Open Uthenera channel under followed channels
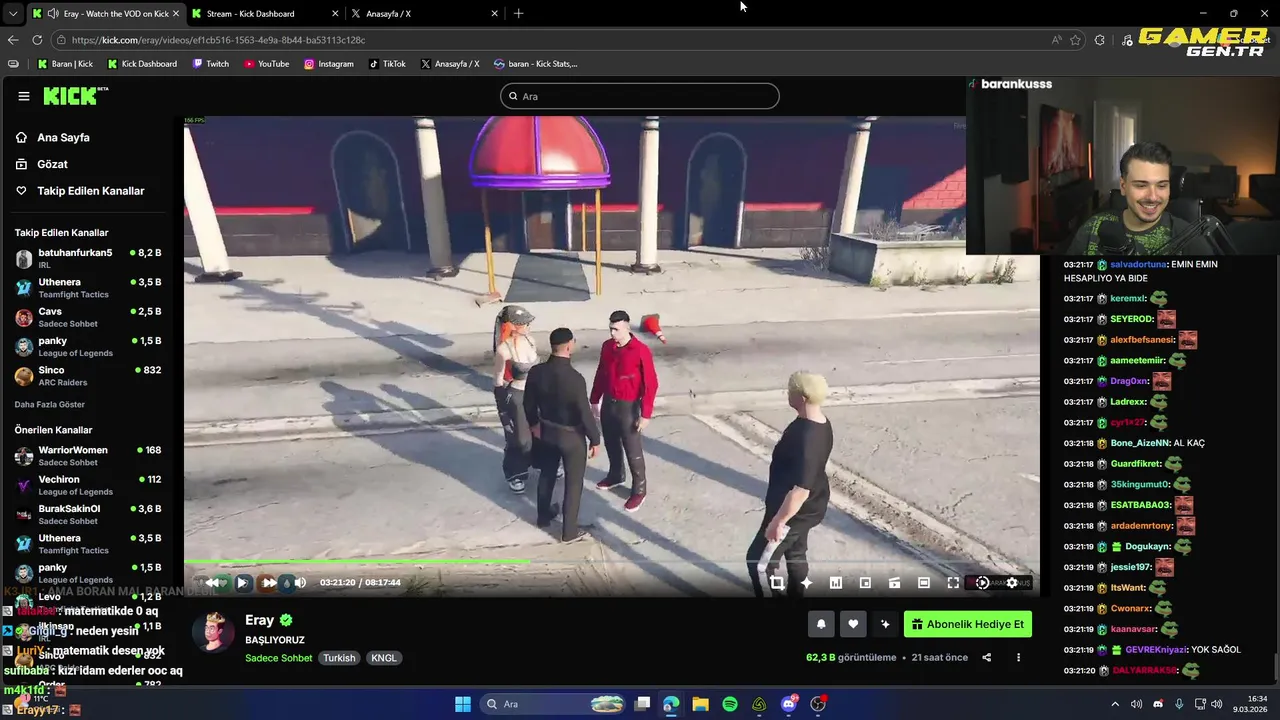Image resolution: width=1280 pixels, height=720 pixels. tap(88, 288)
